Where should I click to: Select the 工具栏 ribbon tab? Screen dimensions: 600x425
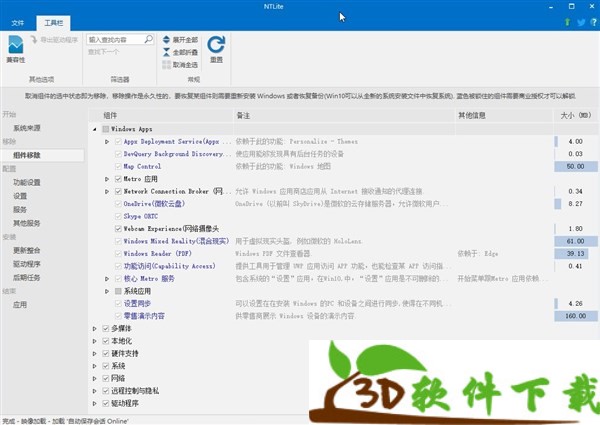tap(53, 23)
